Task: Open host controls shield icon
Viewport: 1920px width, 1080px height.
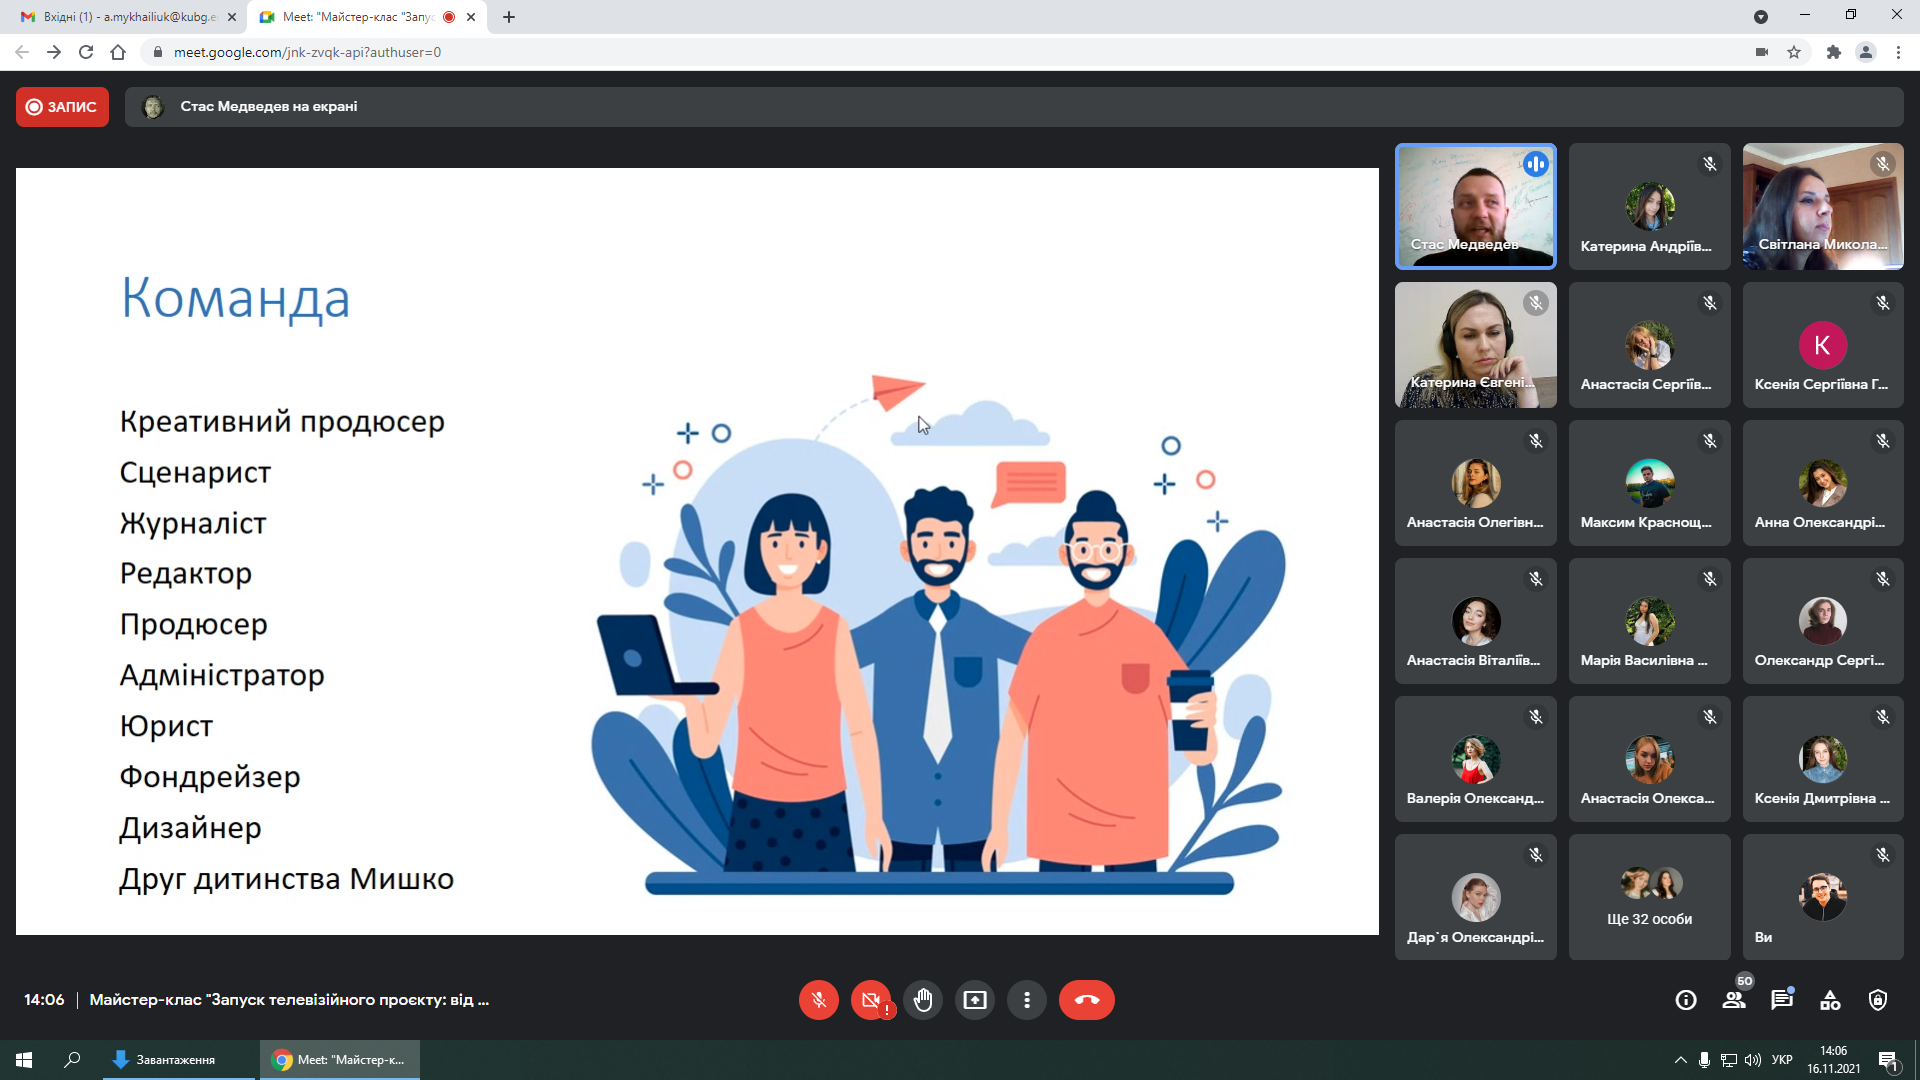Action: [1878, 1000]
